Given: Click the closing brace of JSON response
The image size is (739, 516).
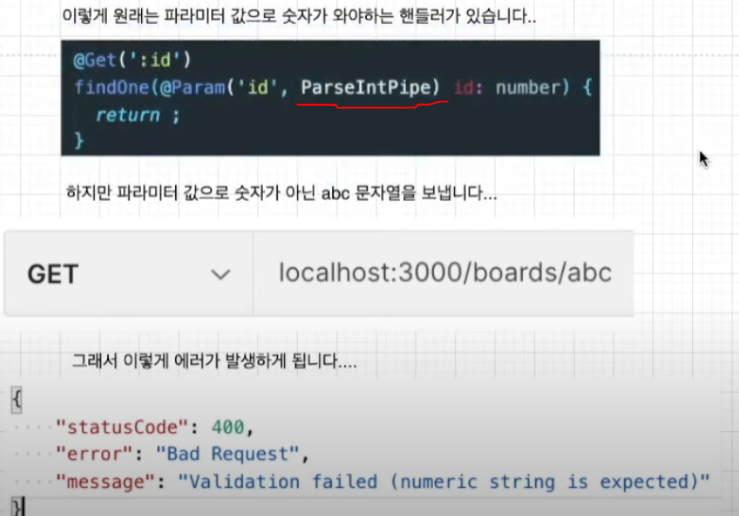Looking at the screenshot, I should tap(18, 507).
